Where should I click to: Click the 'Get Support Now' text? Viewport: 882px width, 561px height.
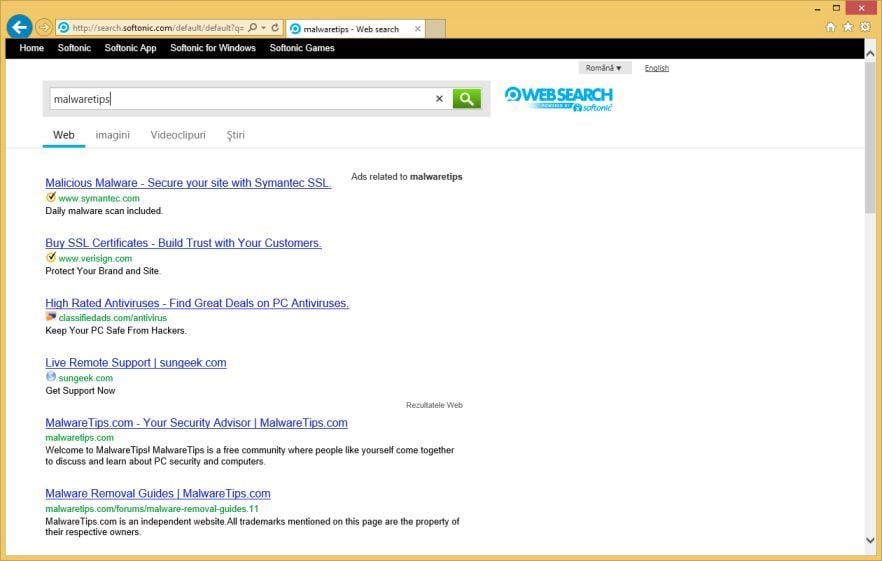click(x=80, y=391)
